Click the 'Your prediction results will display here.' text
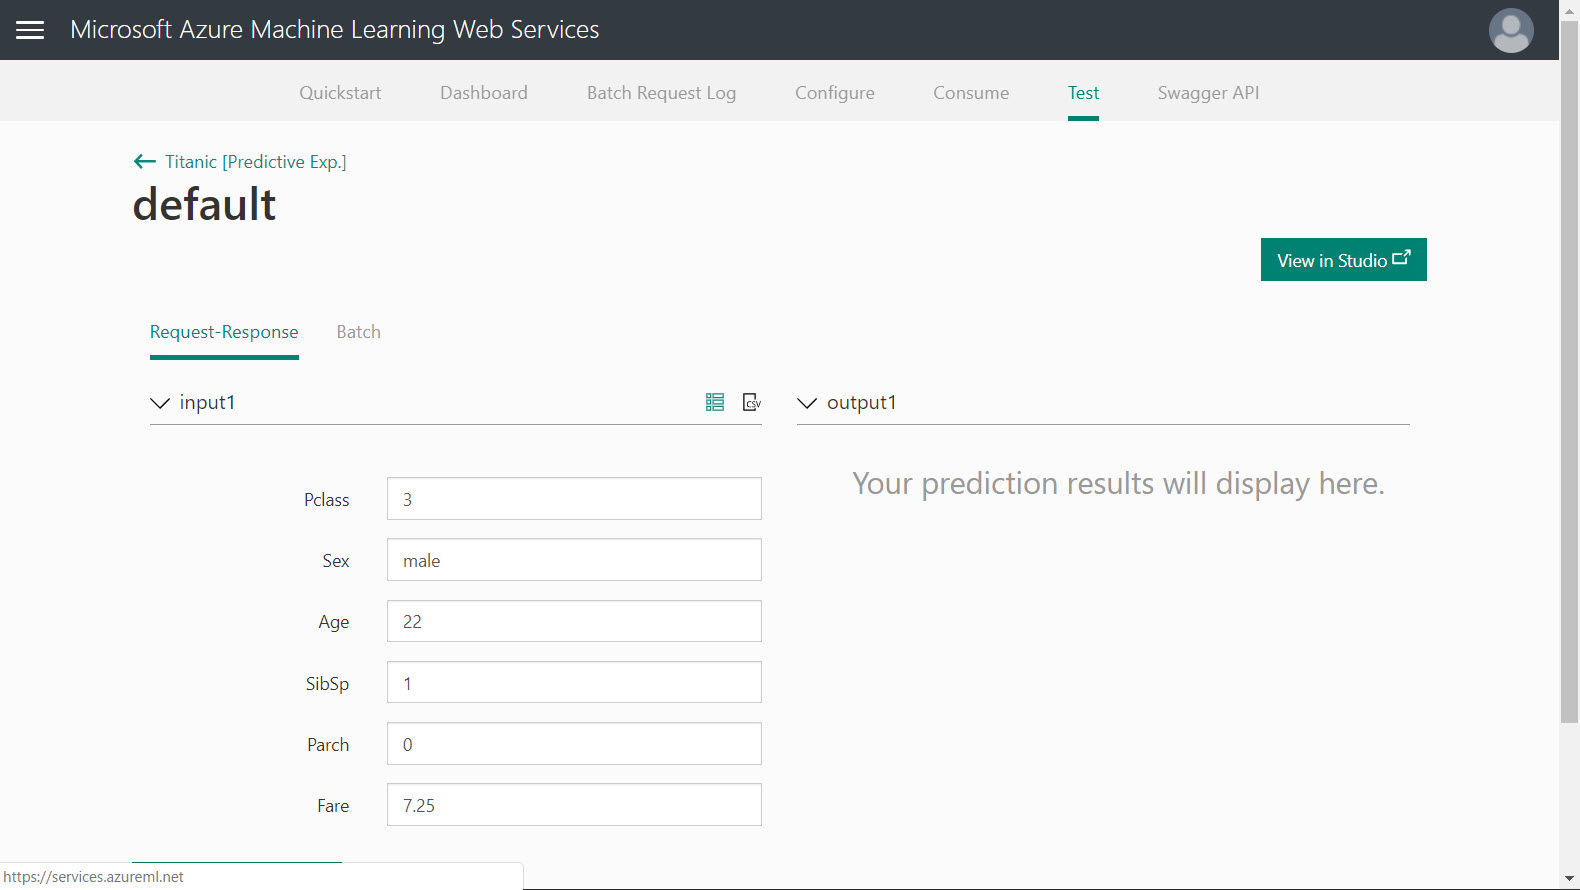The height and width of the screenshot is (890, 1580). [1118, 484]
